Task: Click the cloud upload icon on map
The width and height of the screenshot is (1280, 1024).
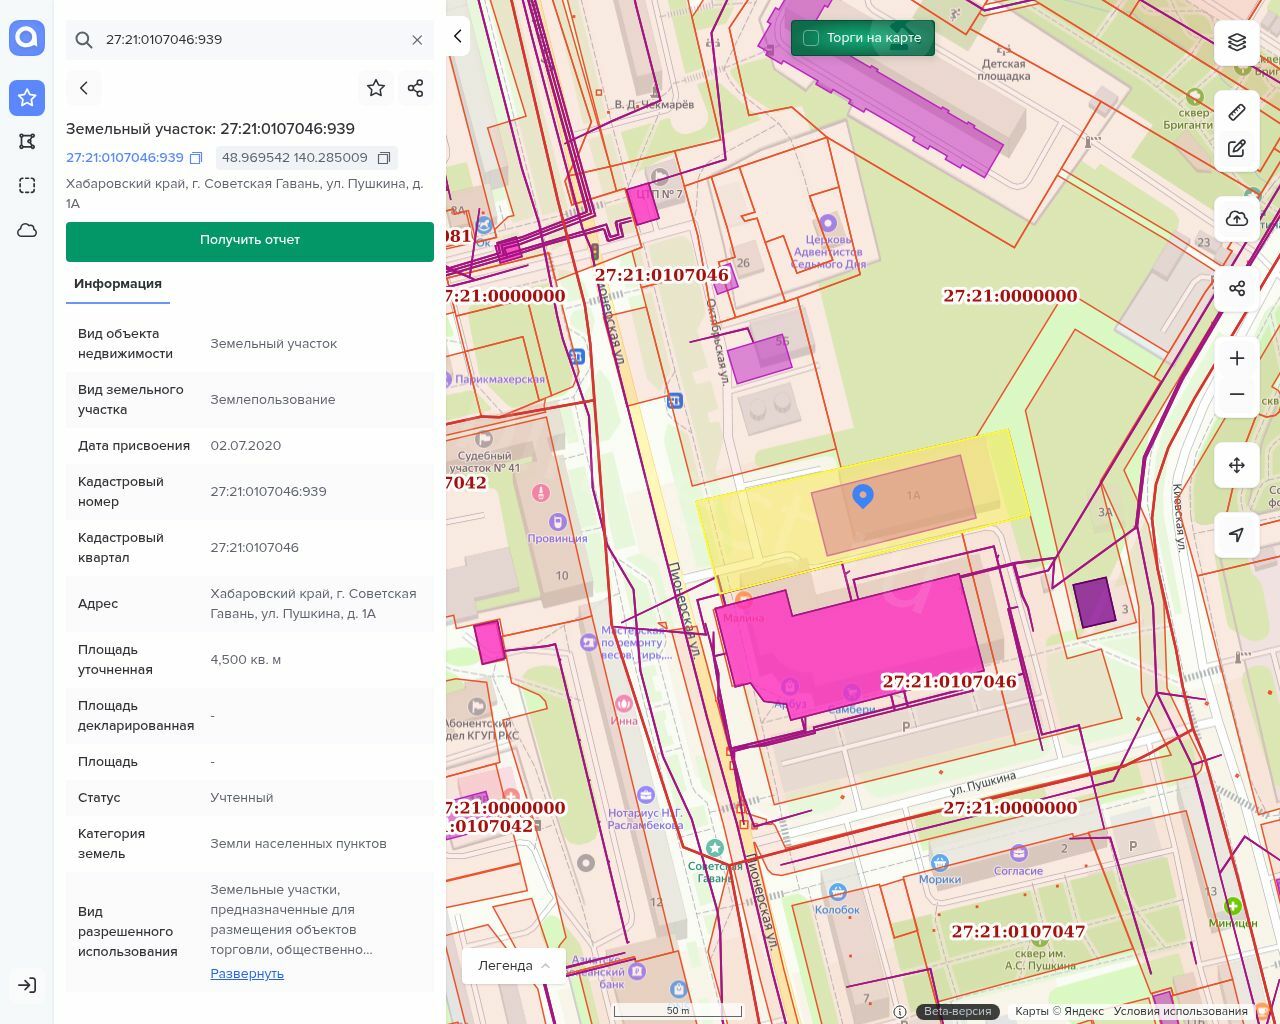Action: (x=1237, y=219)
